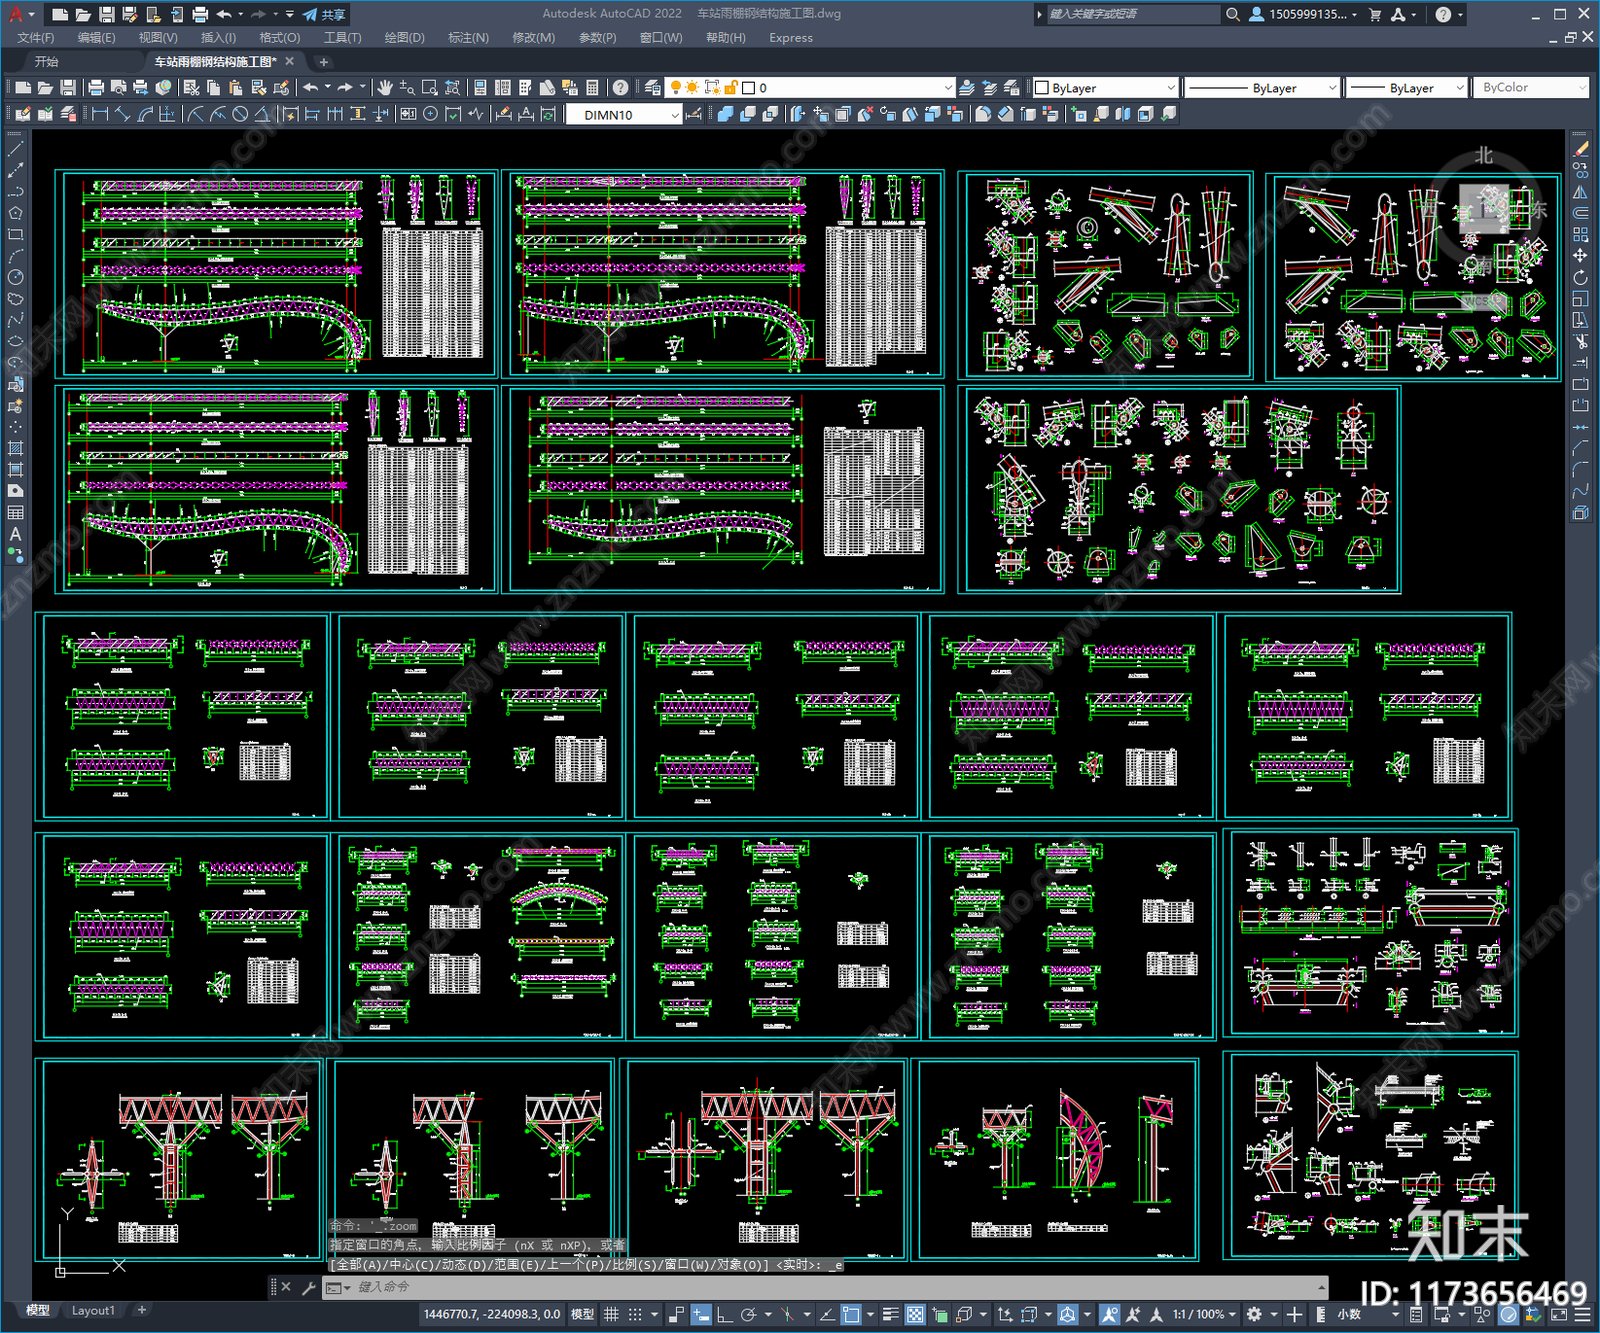1600x1333 pixels.
Task: Click the Zoom Window icon
Action: pos(430,88)
